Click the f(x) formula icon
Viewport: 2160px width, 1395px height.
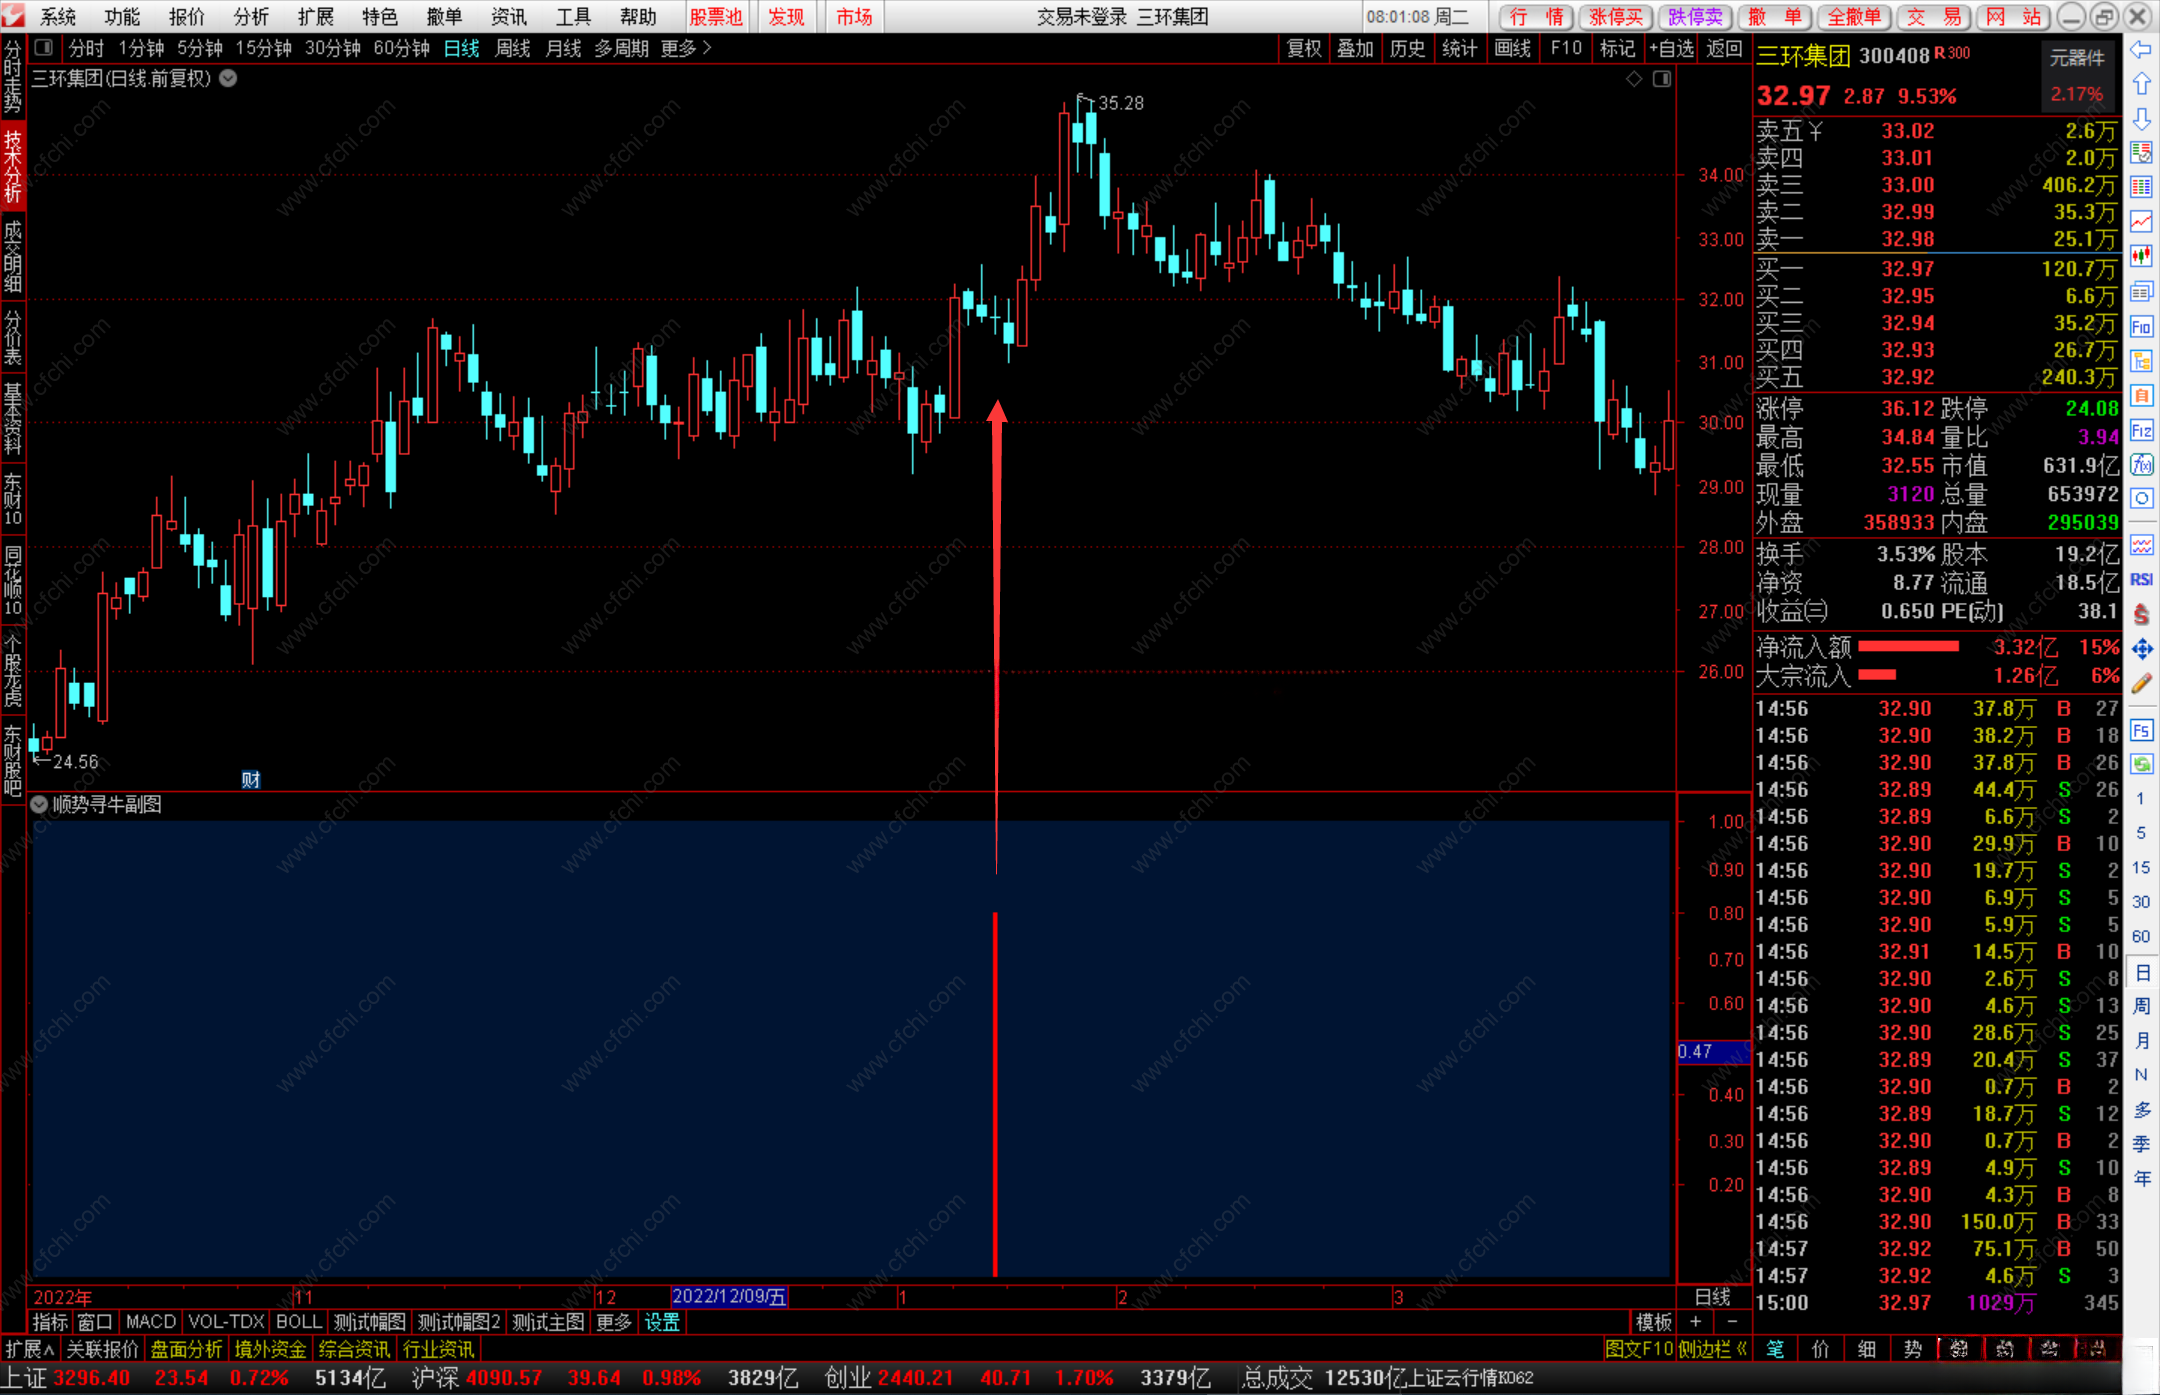coord(2141,465)
